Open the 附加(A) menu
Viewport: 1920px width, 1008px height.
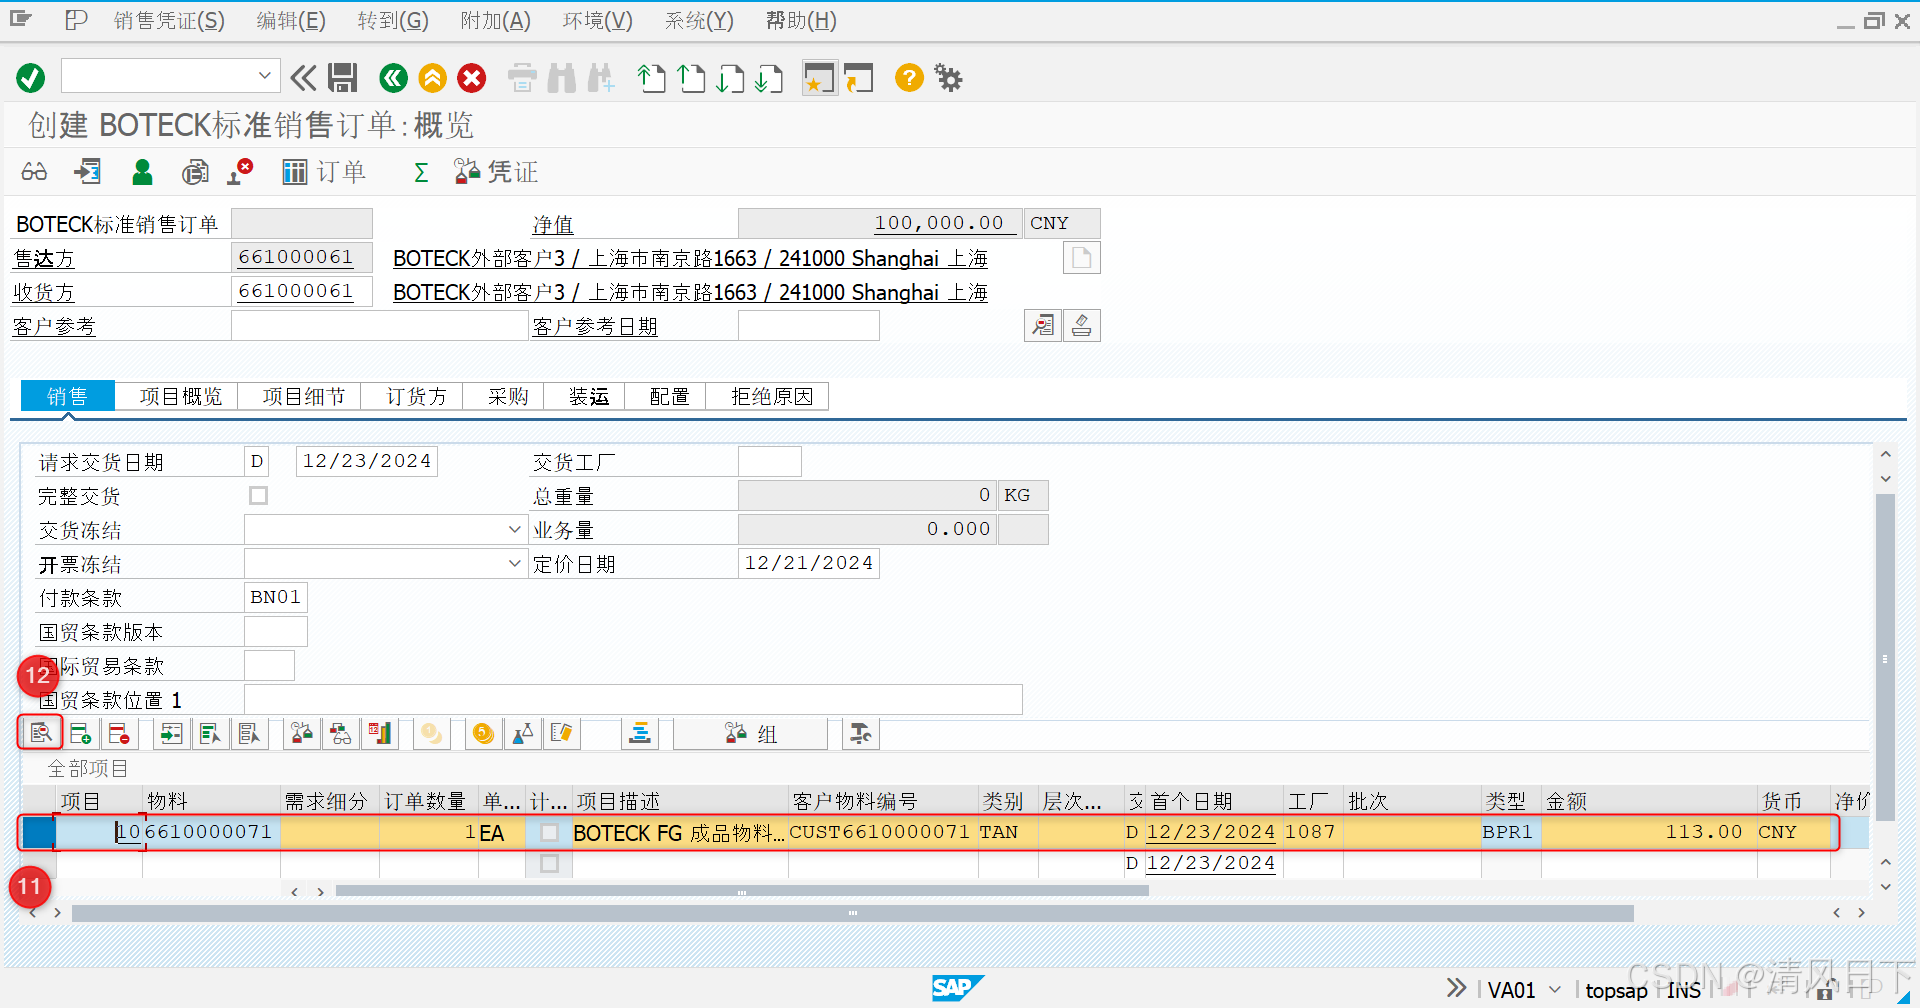pyautogui.click(x=496, y=20)
